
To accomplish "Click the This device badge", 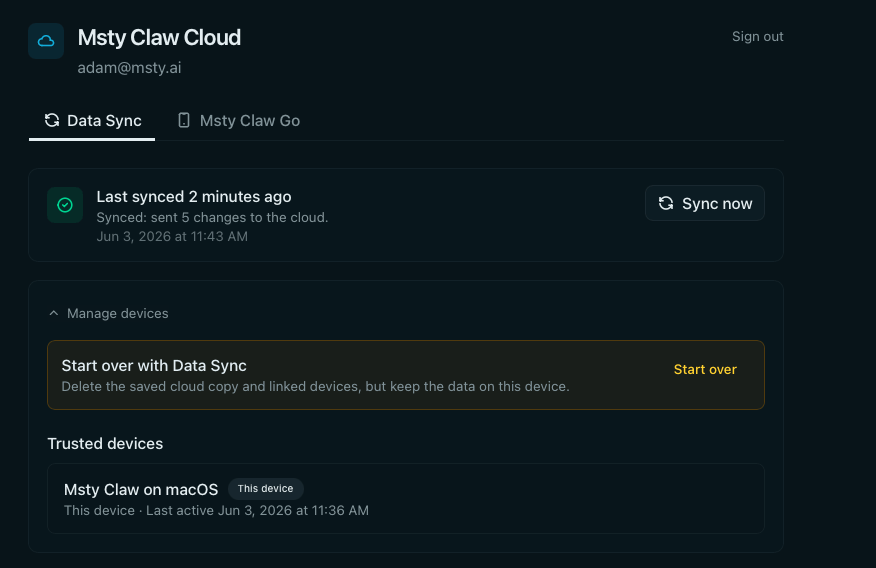I will 265,489.
